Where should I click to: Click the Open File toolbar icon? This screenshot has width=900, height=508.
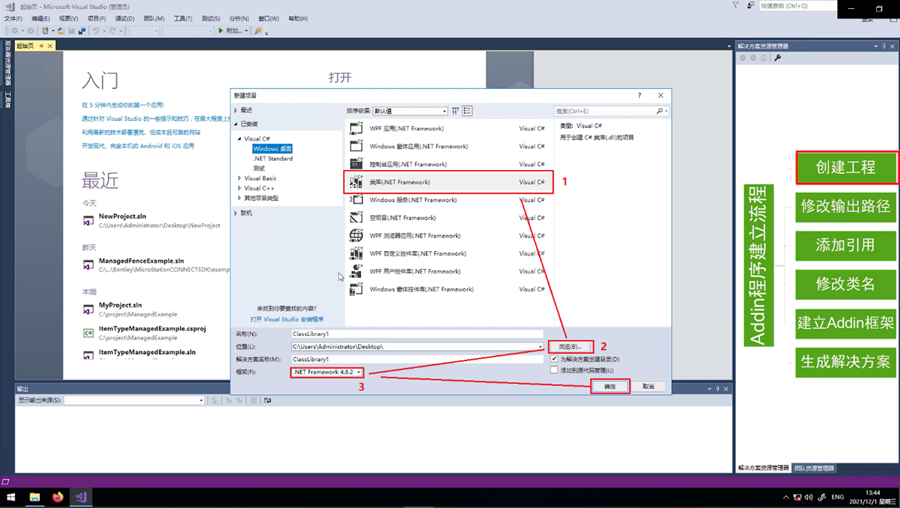coord(61,30)
